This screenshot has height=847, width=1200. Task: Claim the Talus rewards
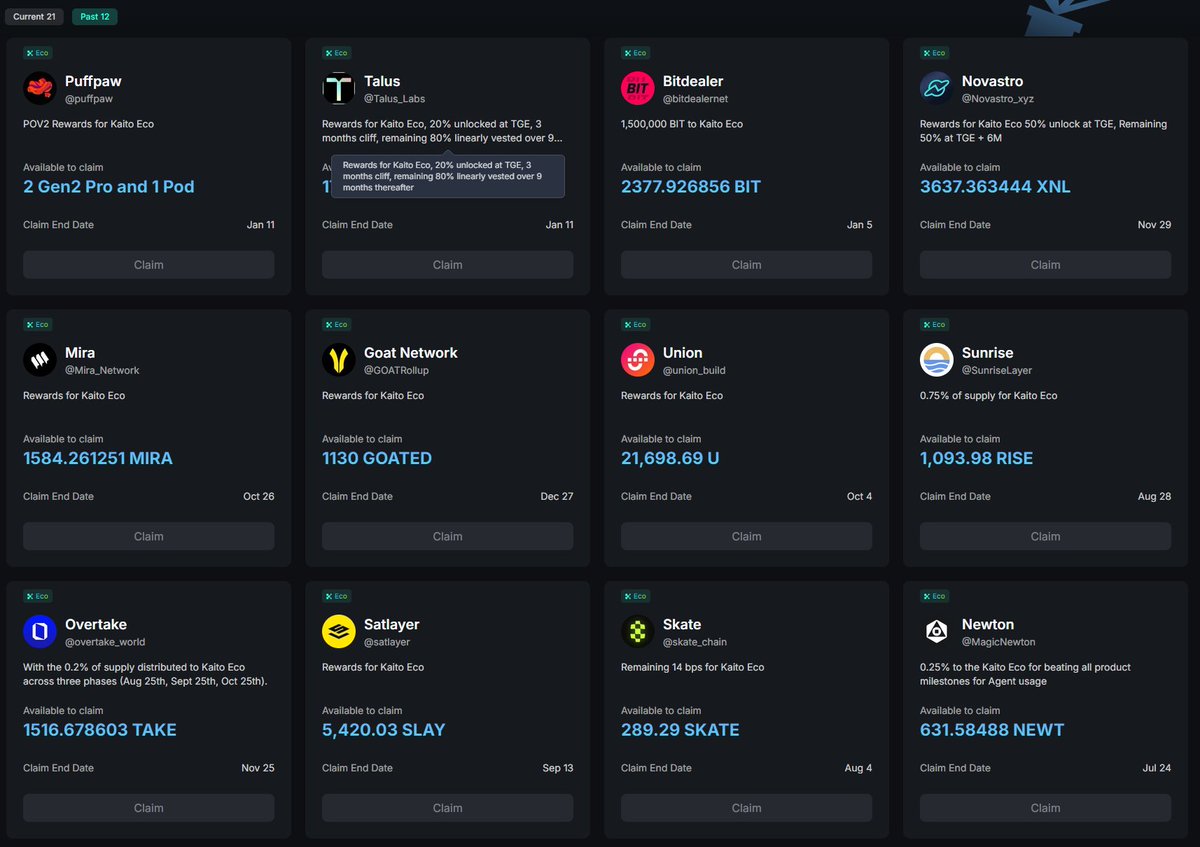(x=448, y=265)
